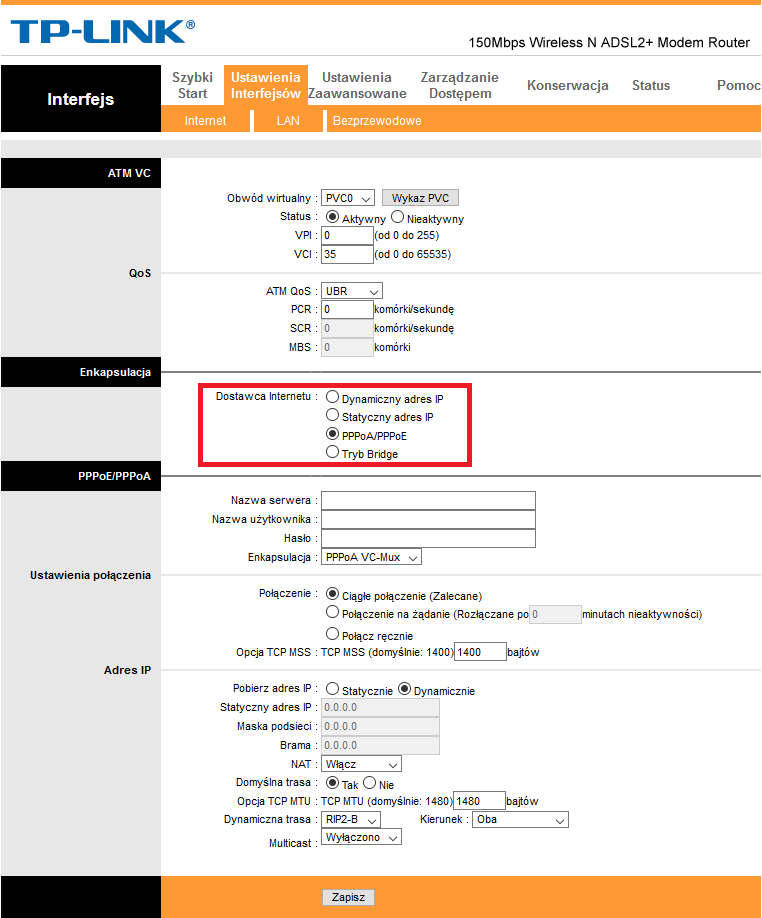
Task: Go to Bezprzewodowe submenu
Action: [x=377, y=121]
